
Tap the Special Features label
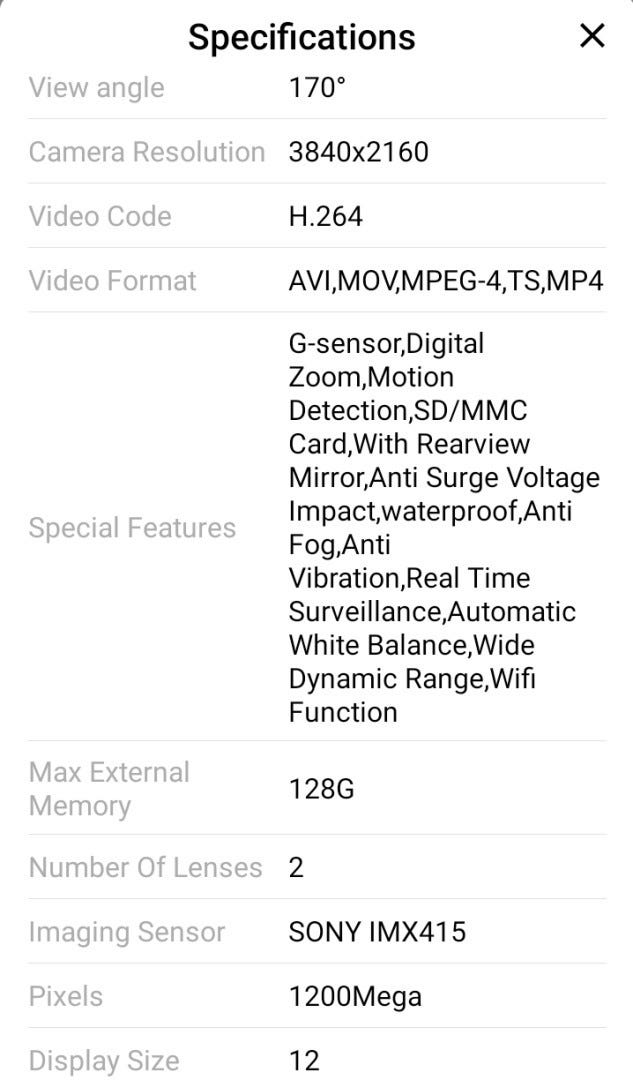(132, 528)
